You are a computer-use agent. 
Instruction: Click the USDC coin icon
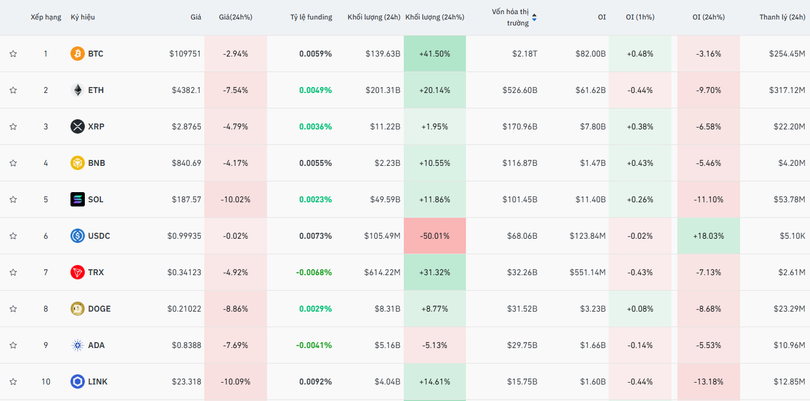coord(77,236)
